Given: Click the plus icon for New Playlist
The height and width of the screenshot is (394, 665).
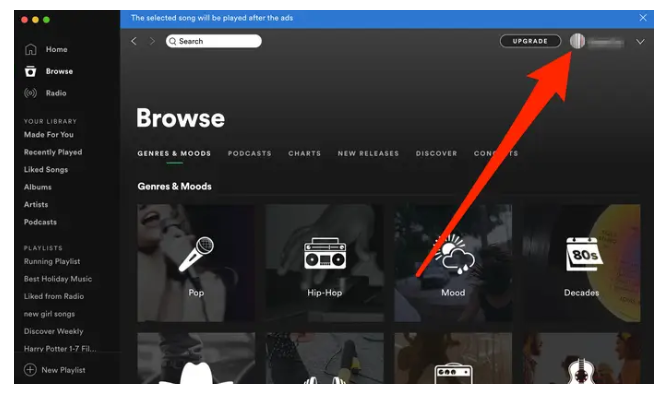Looking at the screenshot, I should tap(30, 370).
